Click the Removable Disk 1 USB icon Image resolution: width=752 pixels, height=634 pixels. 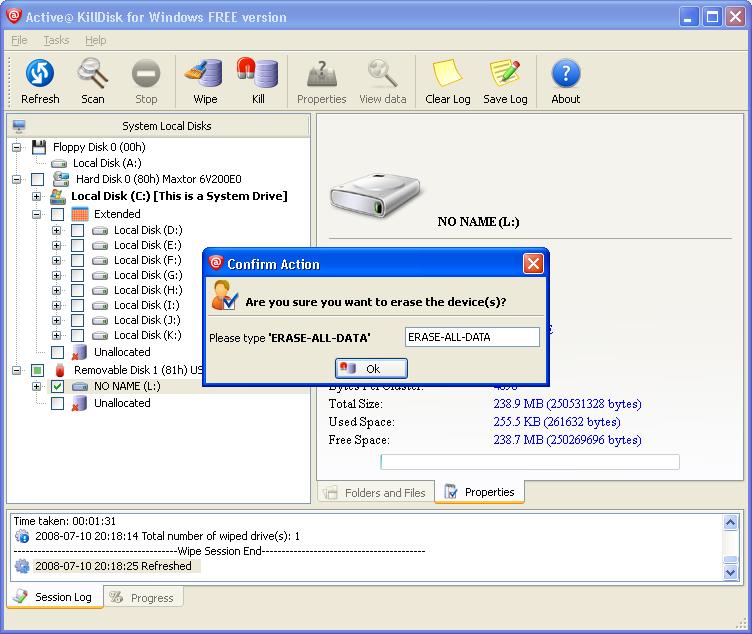(x=59, y=370)
